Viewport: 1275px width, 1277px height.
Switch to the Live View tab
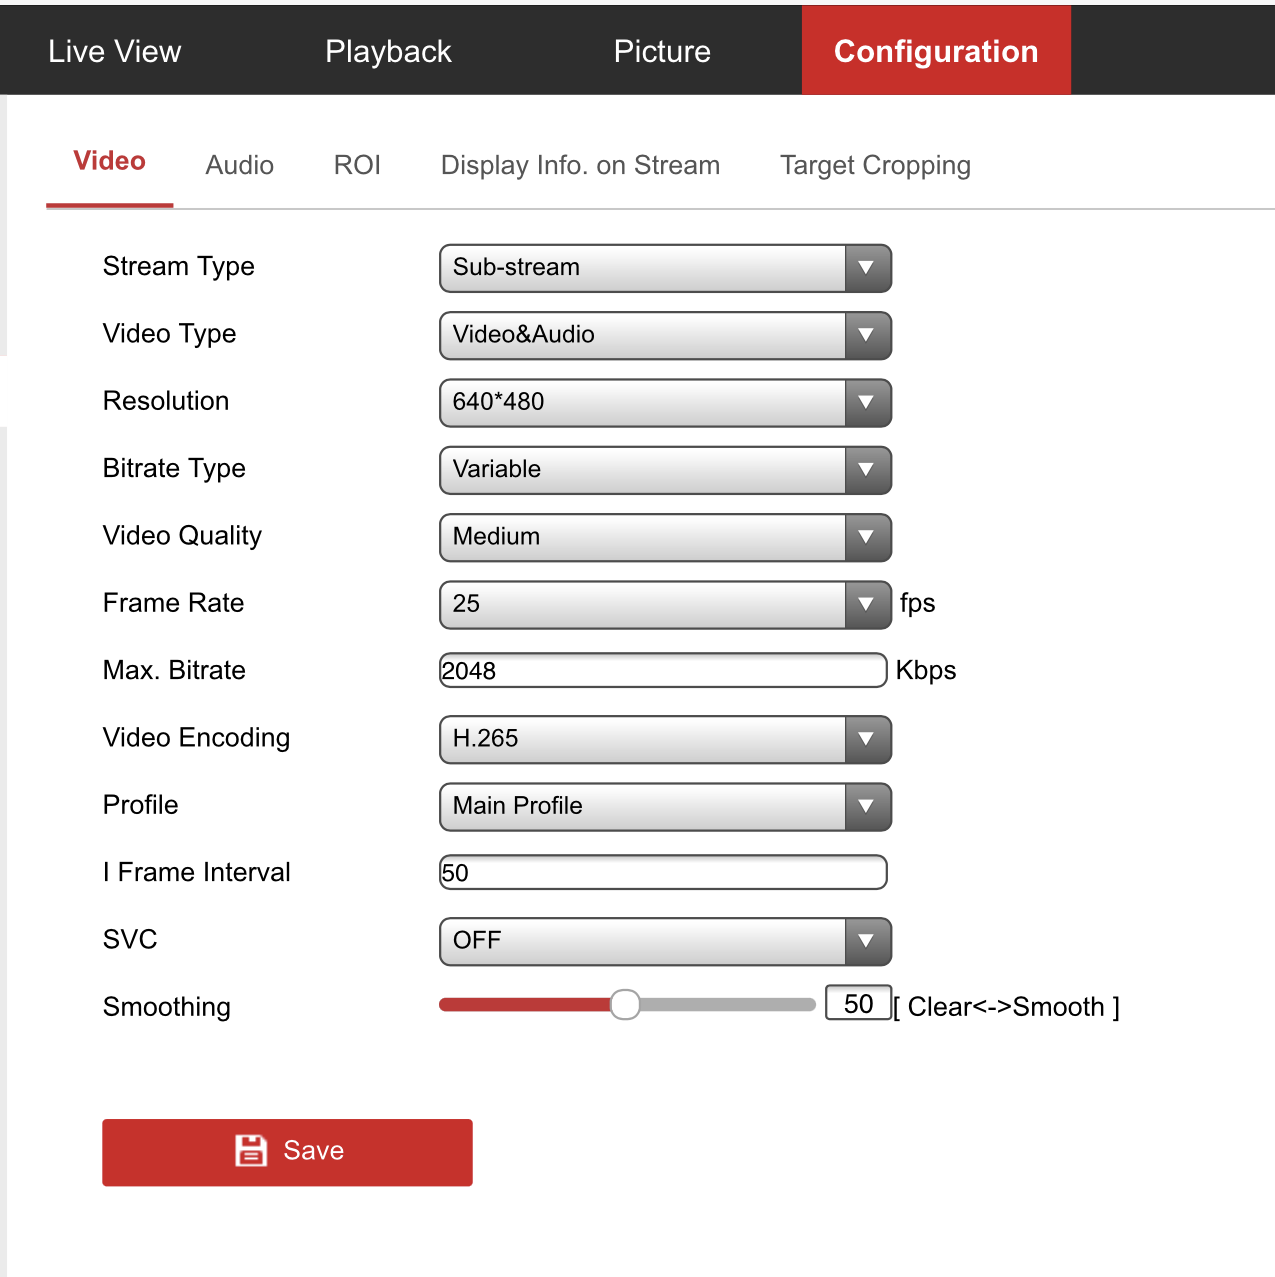click(115, 51)
